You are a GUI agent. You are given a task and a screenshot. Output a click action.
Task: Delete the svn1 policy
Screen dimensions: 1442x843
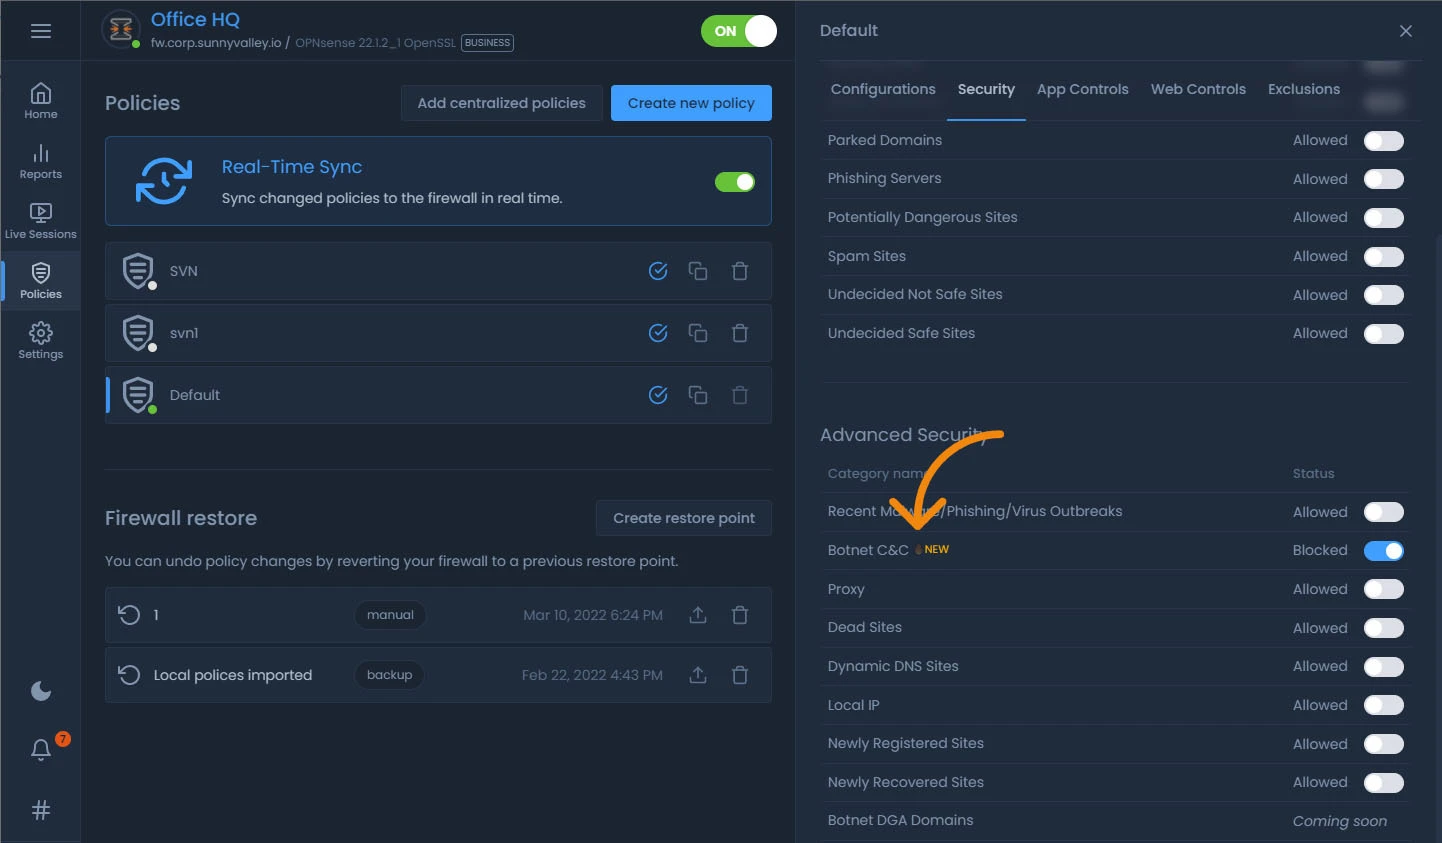tap(740, 333)
